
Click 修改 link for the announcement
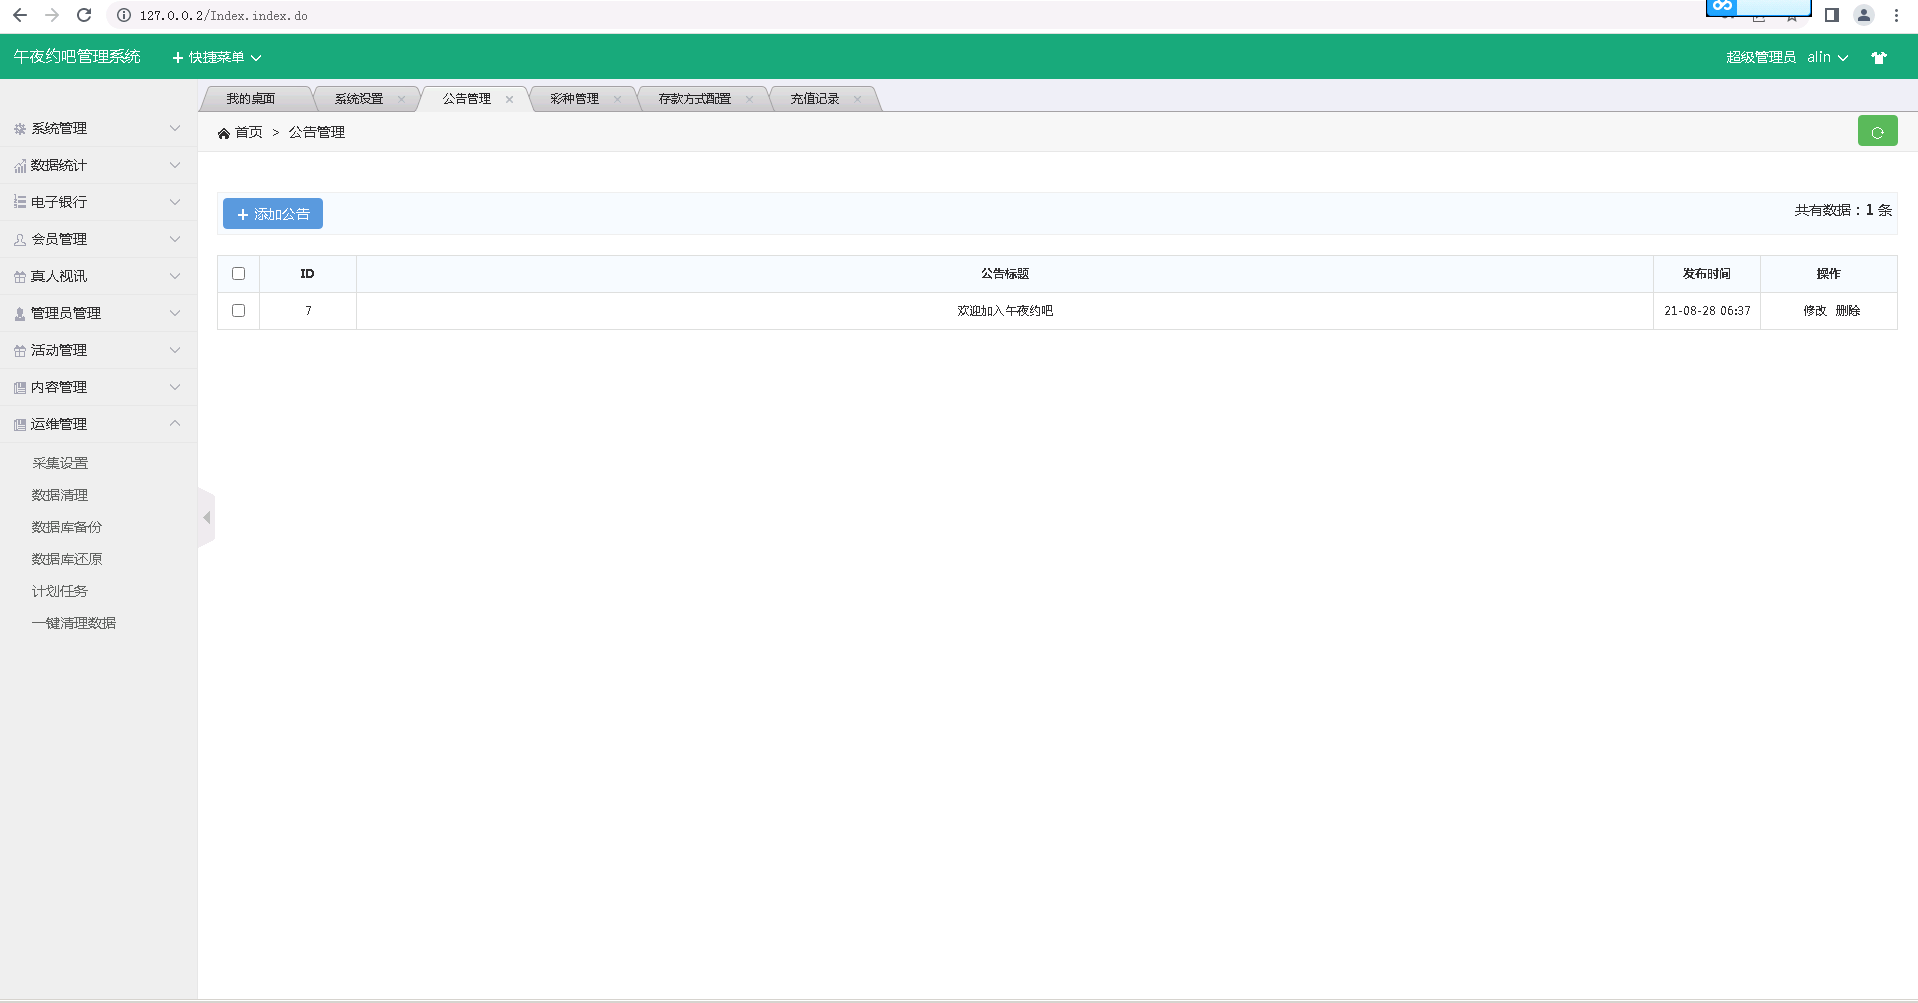1814,311
